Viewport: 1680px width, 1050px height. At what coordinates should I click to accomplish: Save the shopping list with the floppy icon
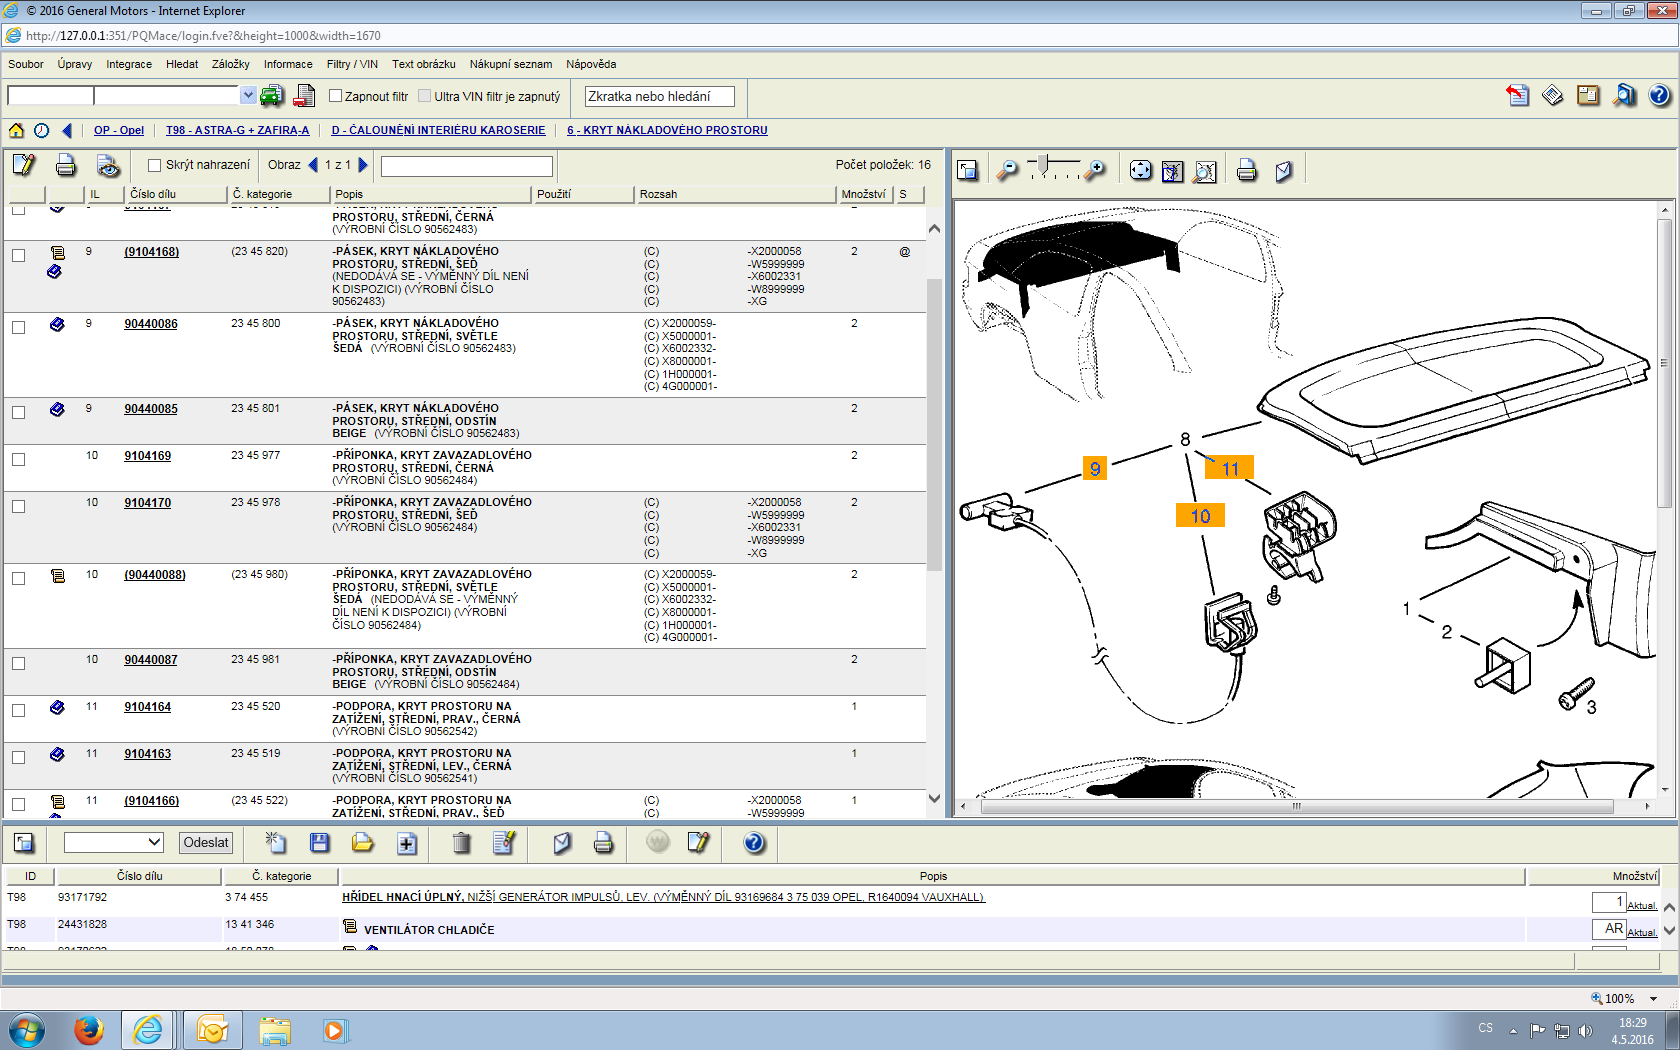click(x=320, y=843)
